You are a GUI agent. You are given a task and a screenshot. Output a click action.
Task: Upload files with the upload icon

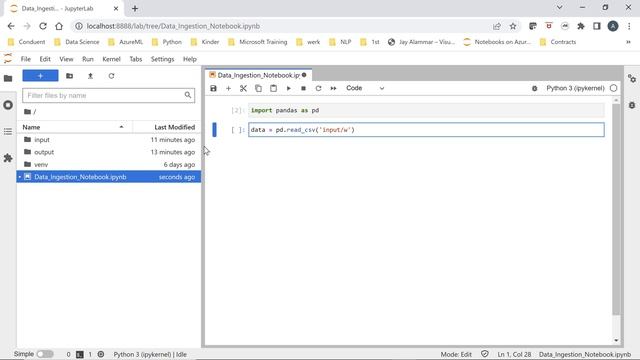click(90, 76)
